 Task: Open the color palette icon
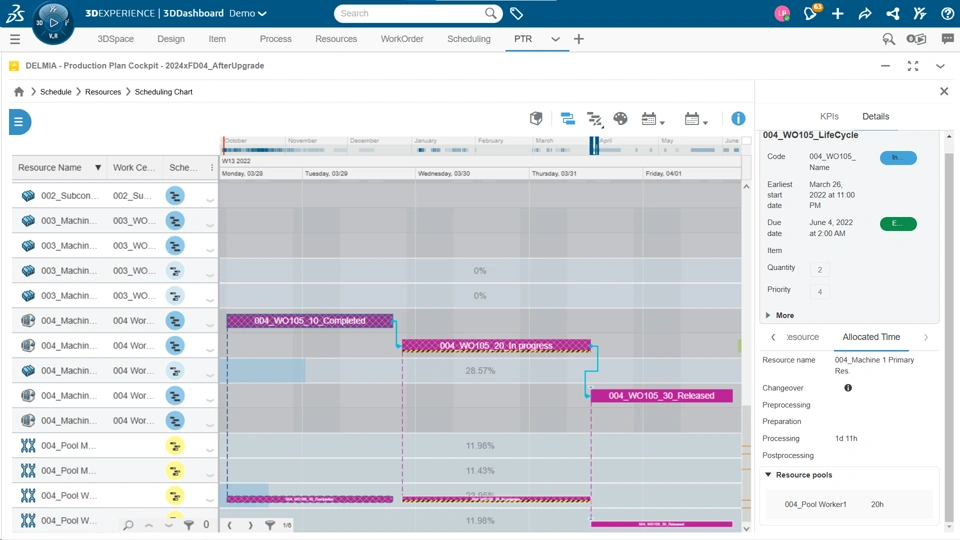620,118
